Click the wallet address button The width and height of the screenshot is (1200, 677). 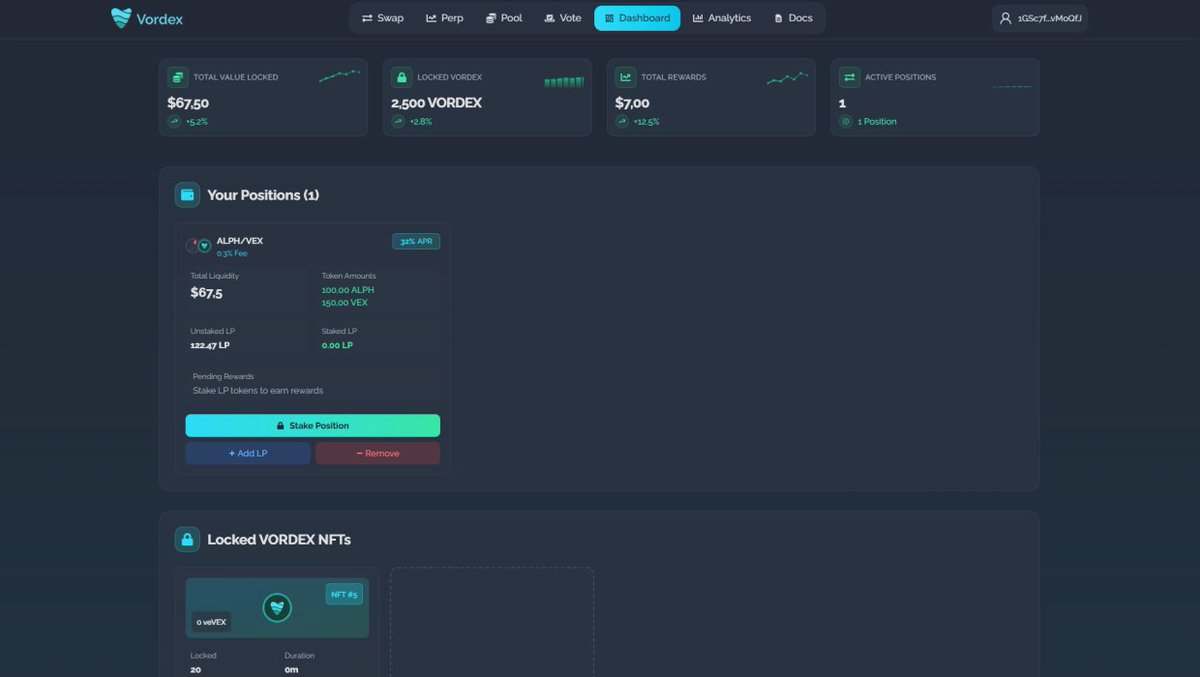(1040, 18)
